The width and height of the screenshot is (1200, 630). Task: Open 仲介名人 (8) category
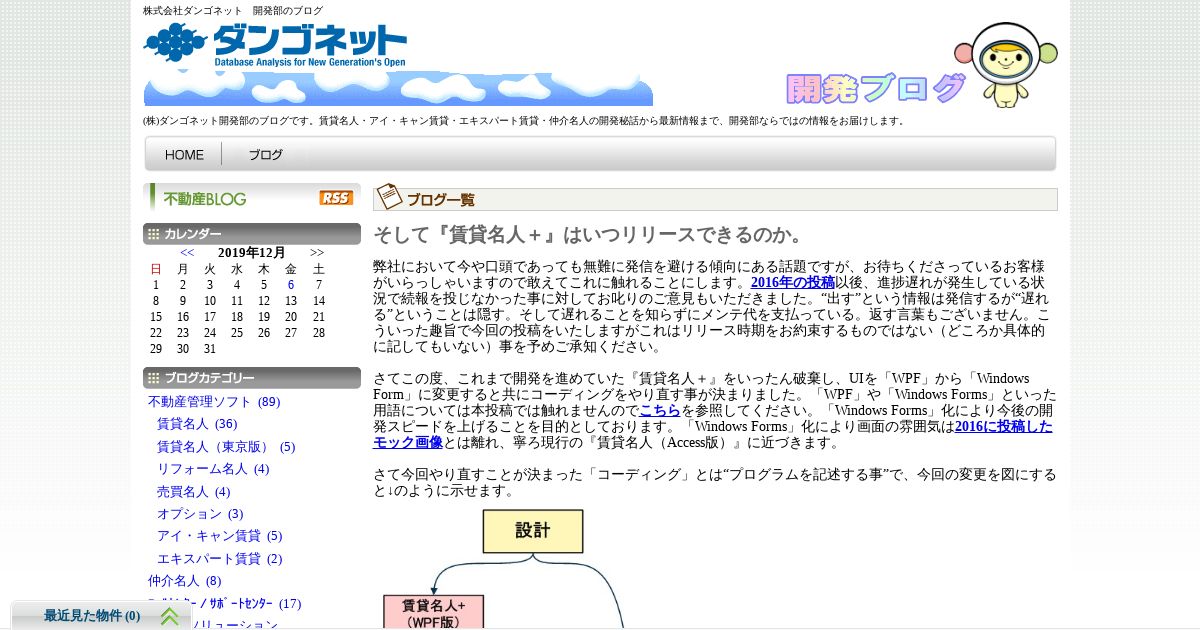pos(185,581)
